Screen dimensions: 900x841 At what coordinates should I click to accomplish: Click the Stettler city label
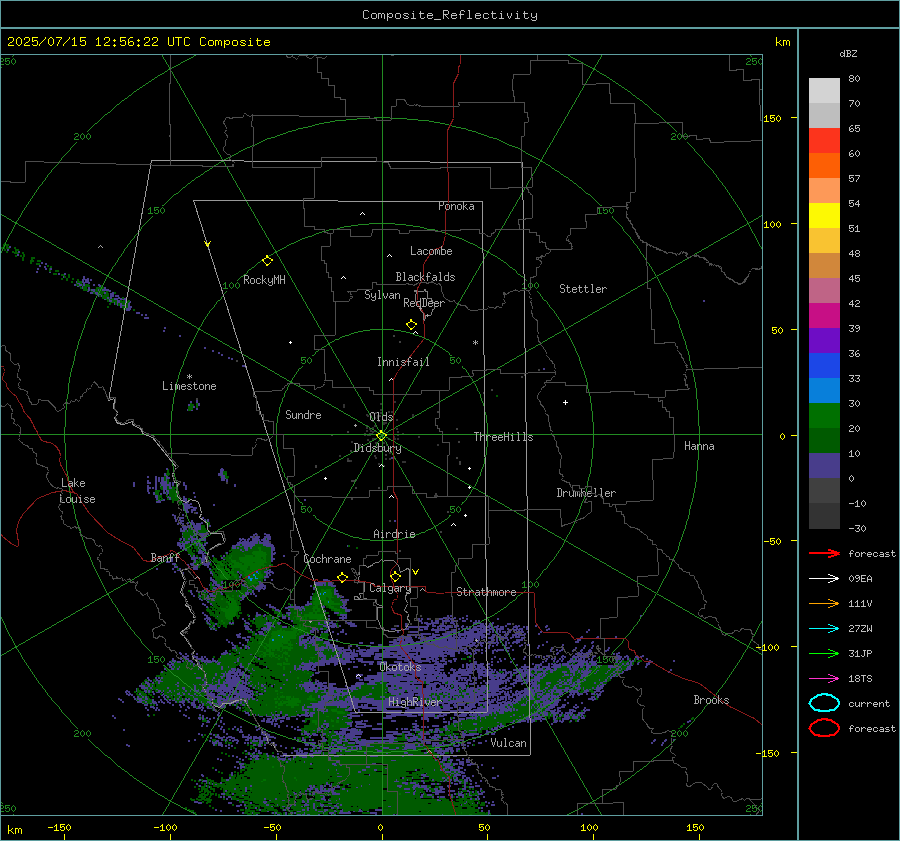[x=583, y=289]
